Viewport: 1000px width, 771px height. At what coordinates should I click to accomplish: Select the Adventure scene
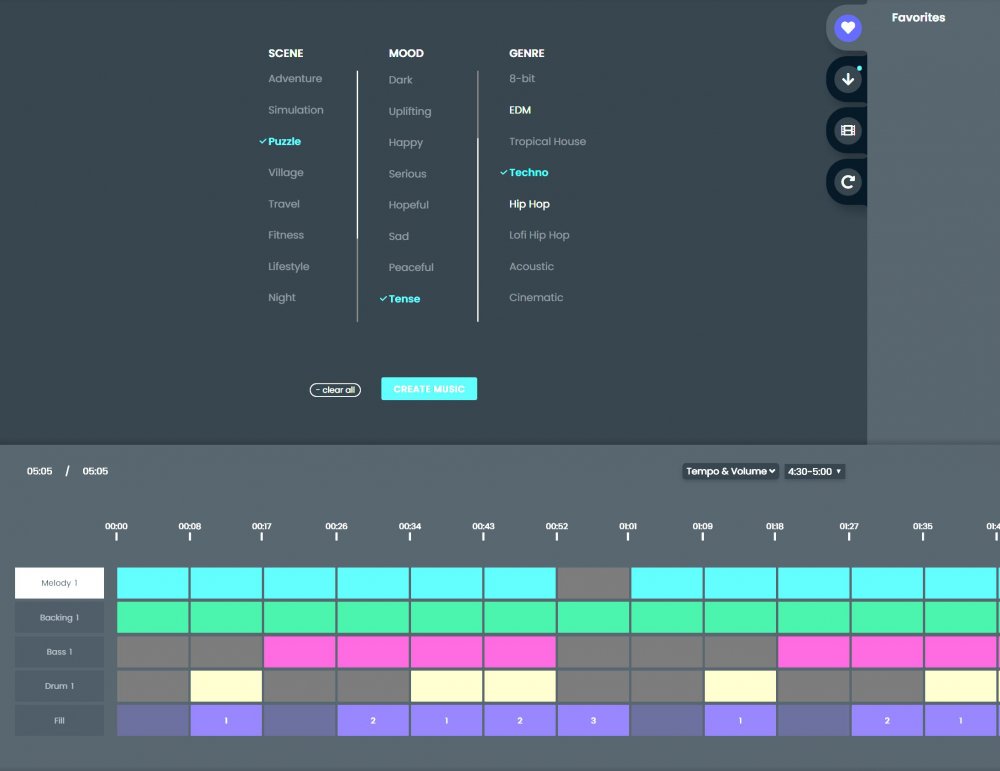tap(295, 78)
